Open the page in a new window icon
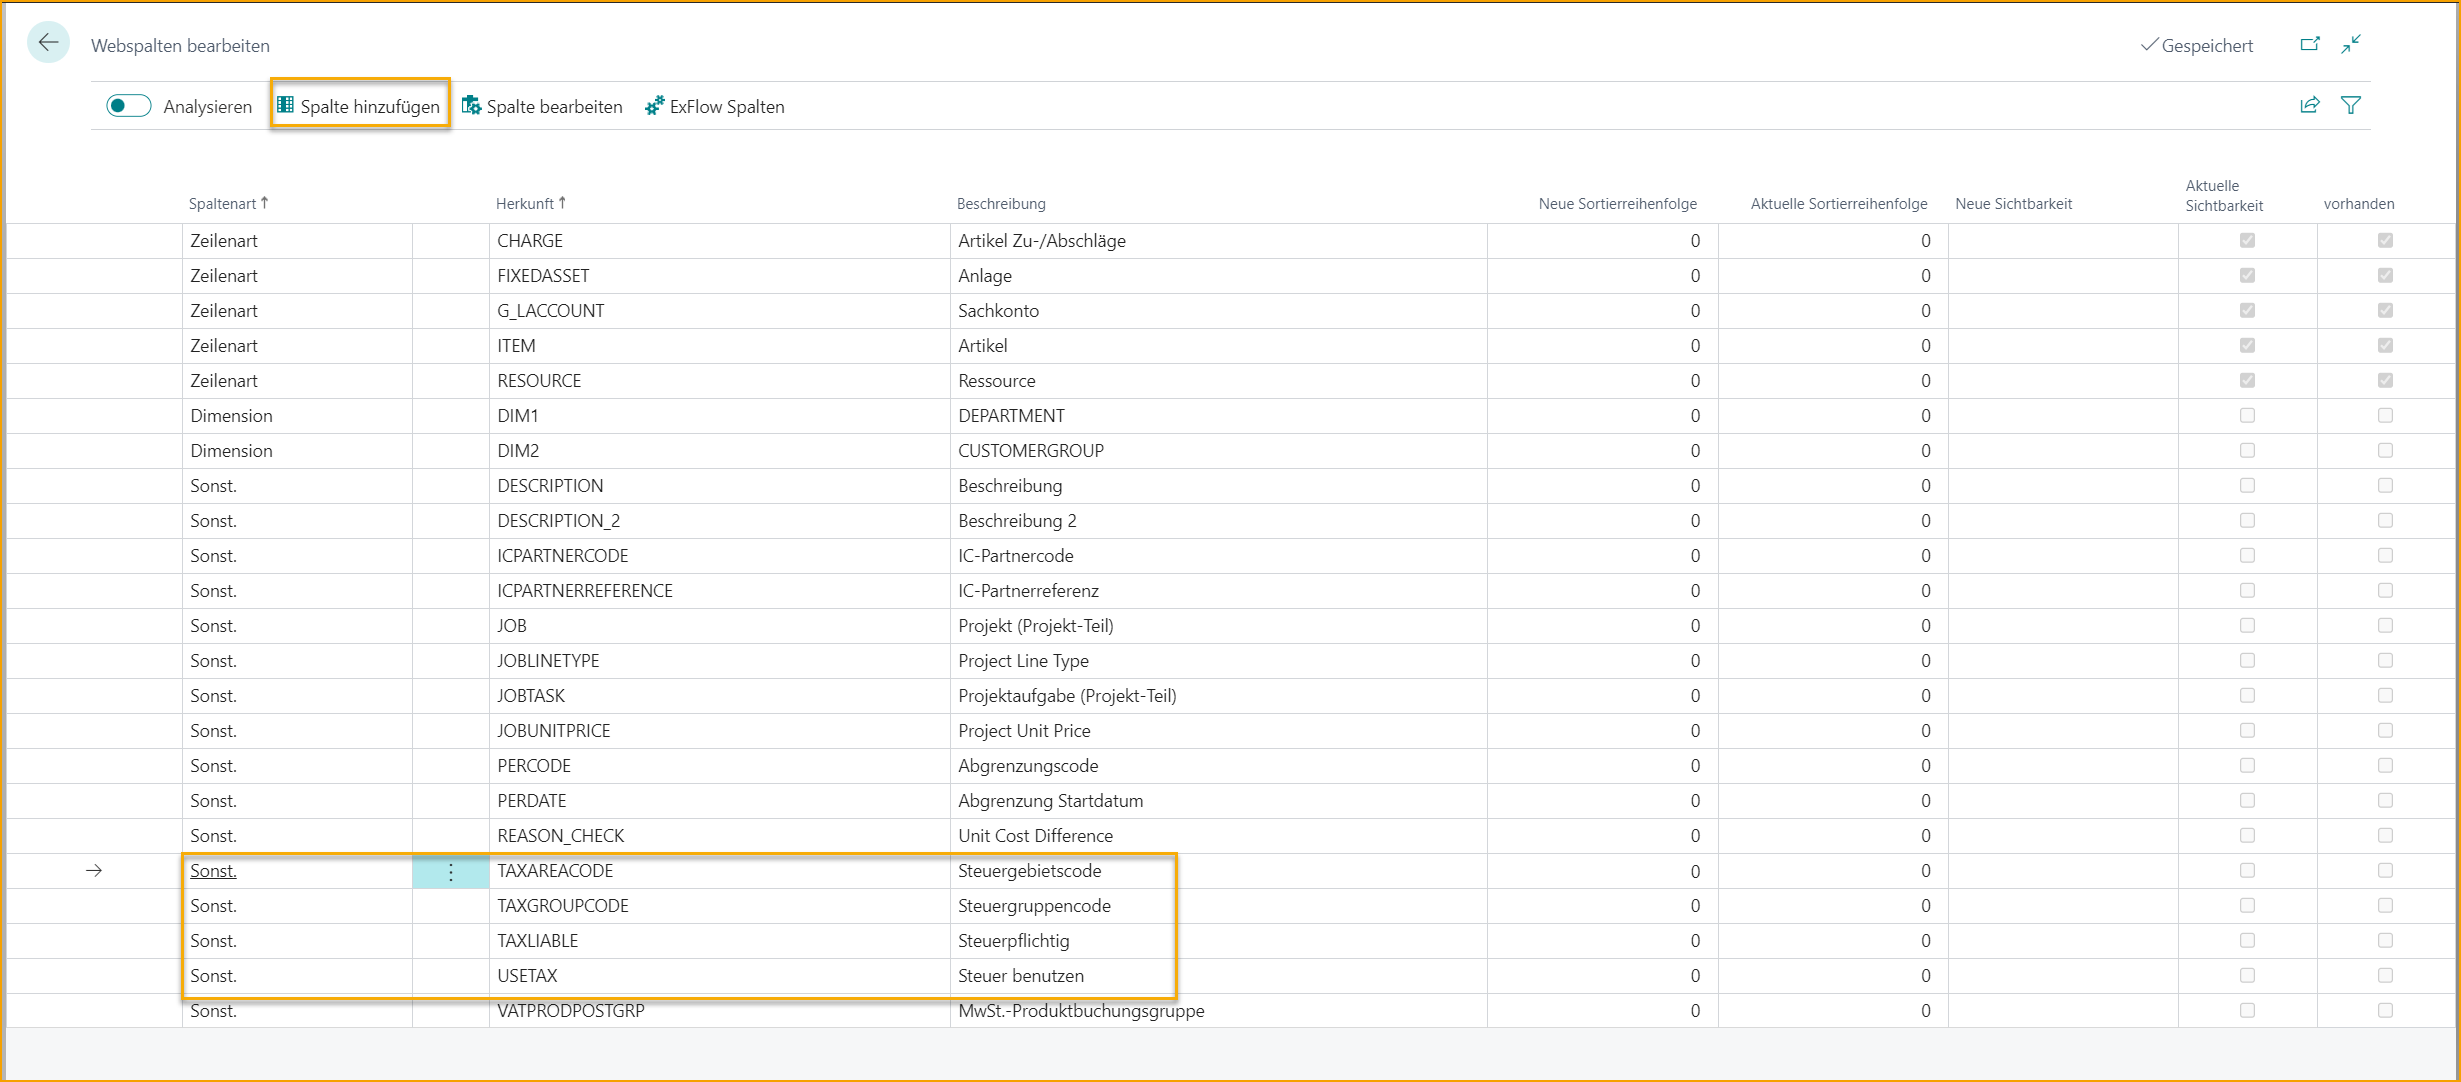The width and height of the screenshot is (2461, 1082). tap(2311, 44)
